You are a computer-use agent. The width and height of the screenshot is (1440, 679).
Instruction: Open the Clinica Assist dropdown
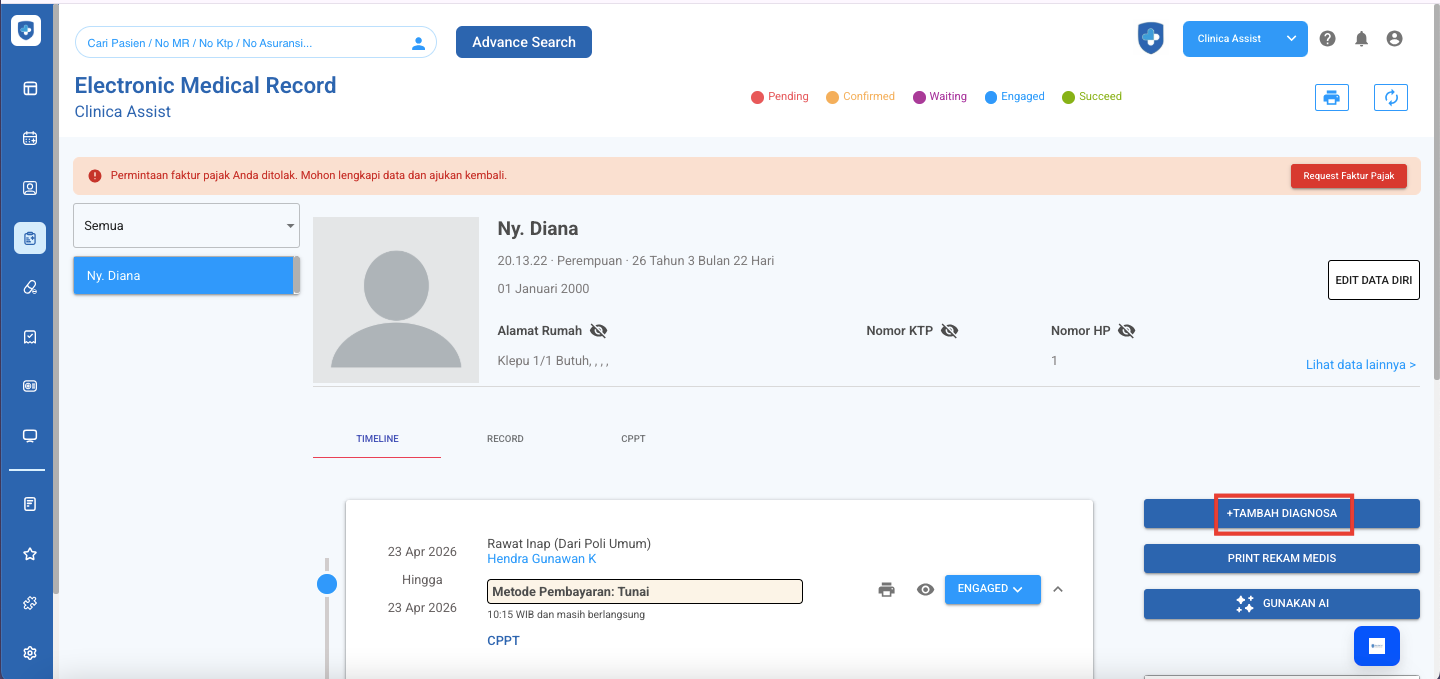pyautogui.click(x=1245, y=39)
